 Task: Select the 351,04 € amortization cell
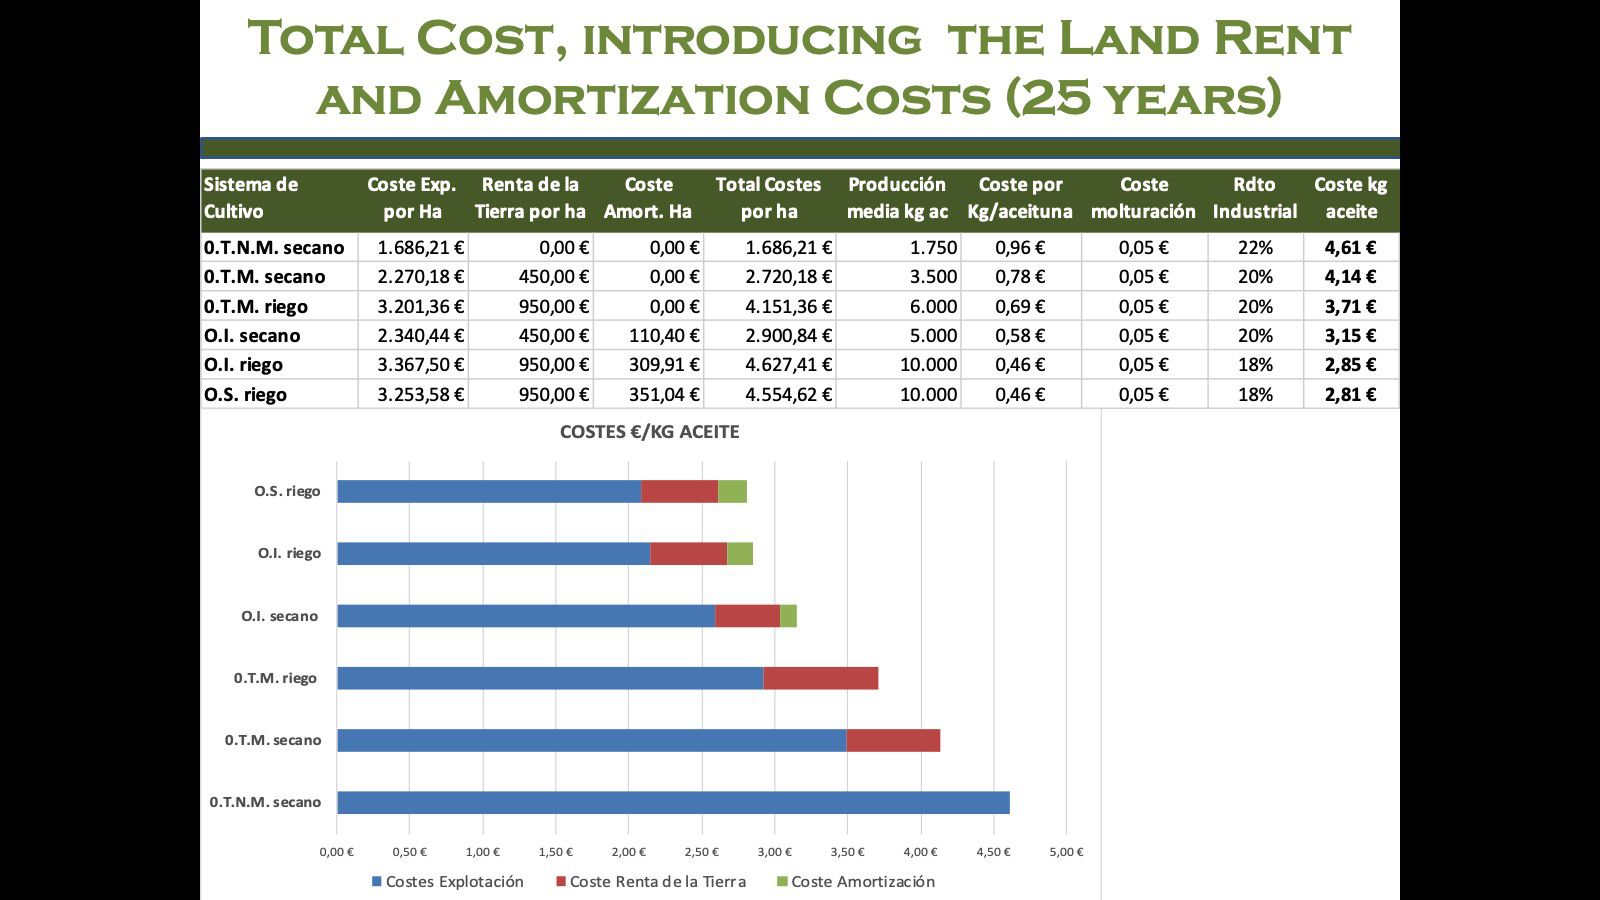click(x=663, y=395)
